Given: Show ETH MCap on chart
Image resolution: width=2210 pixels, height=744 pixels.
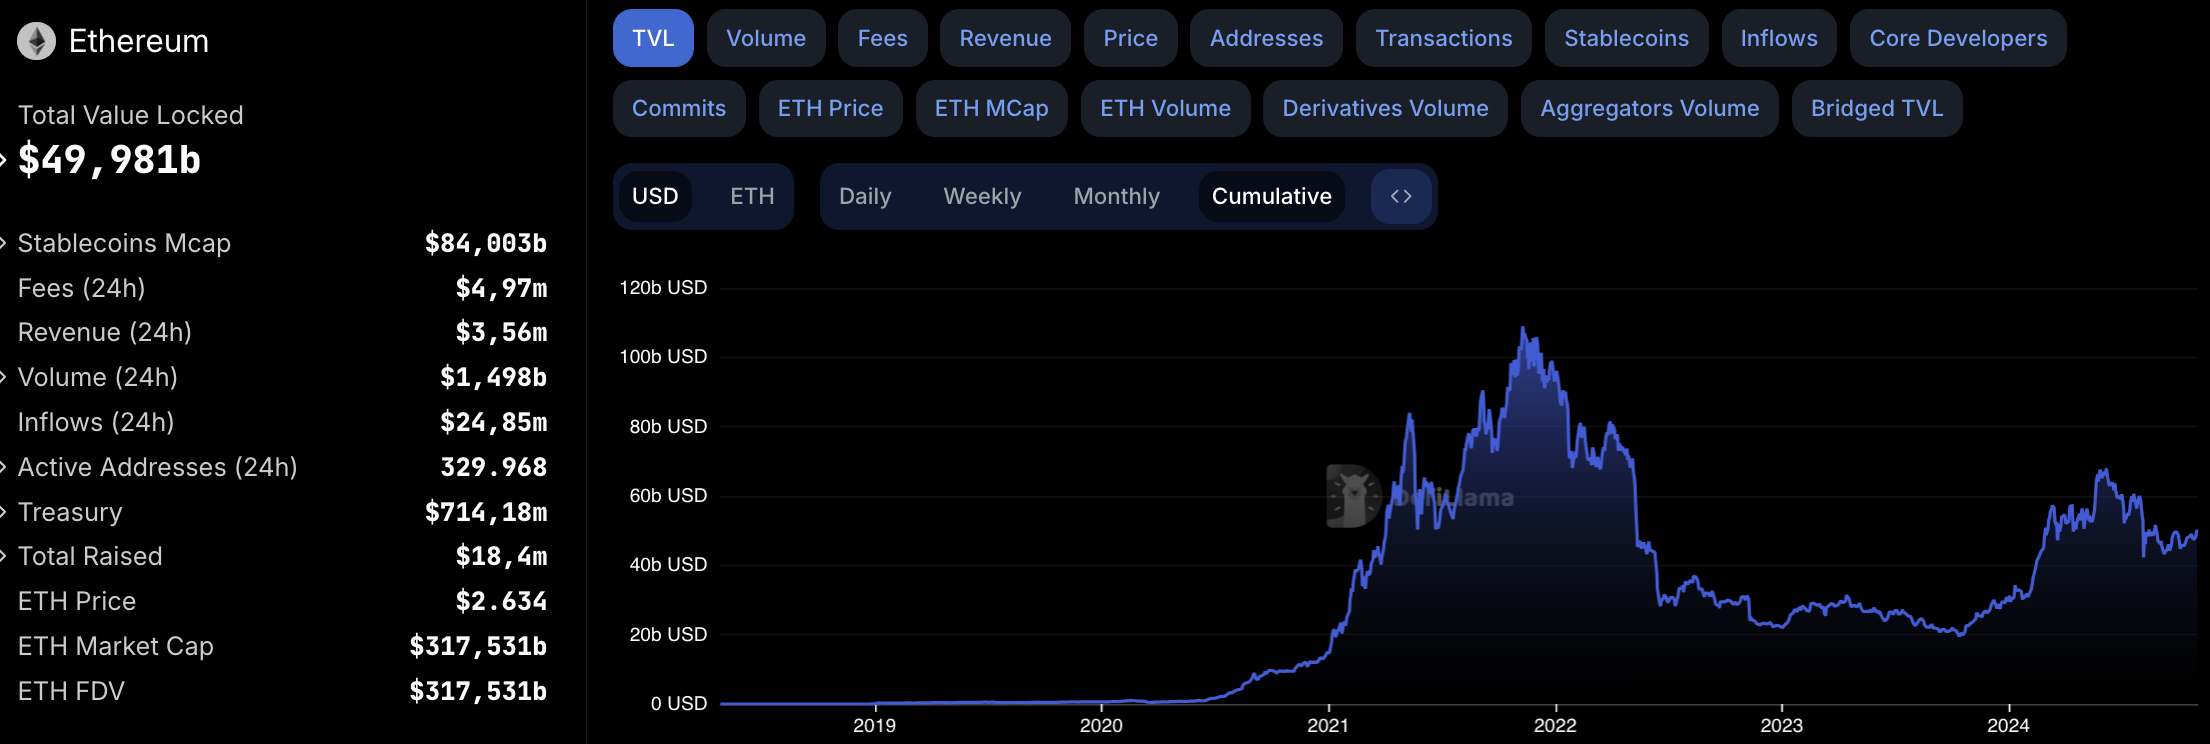Looking at the screenshot, I should coord(992,108).
